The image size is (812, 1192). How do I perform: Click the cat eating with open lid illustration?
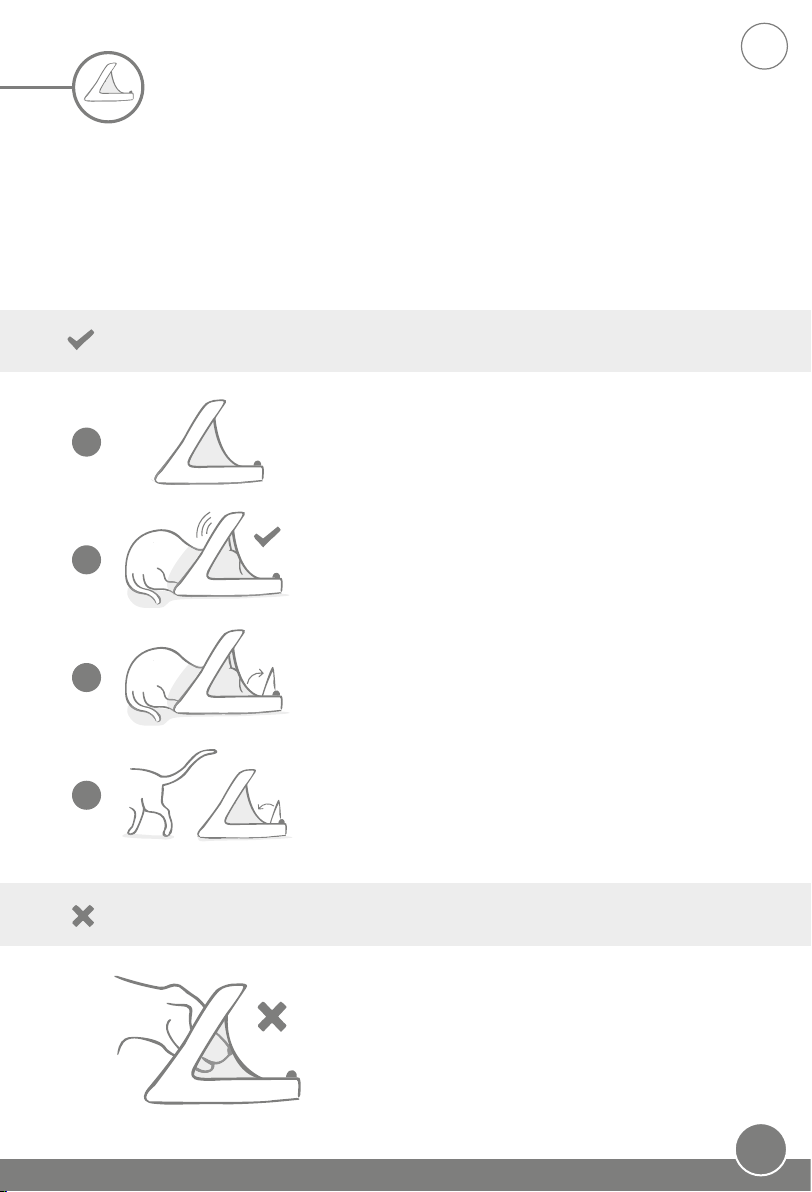point(205,677)
